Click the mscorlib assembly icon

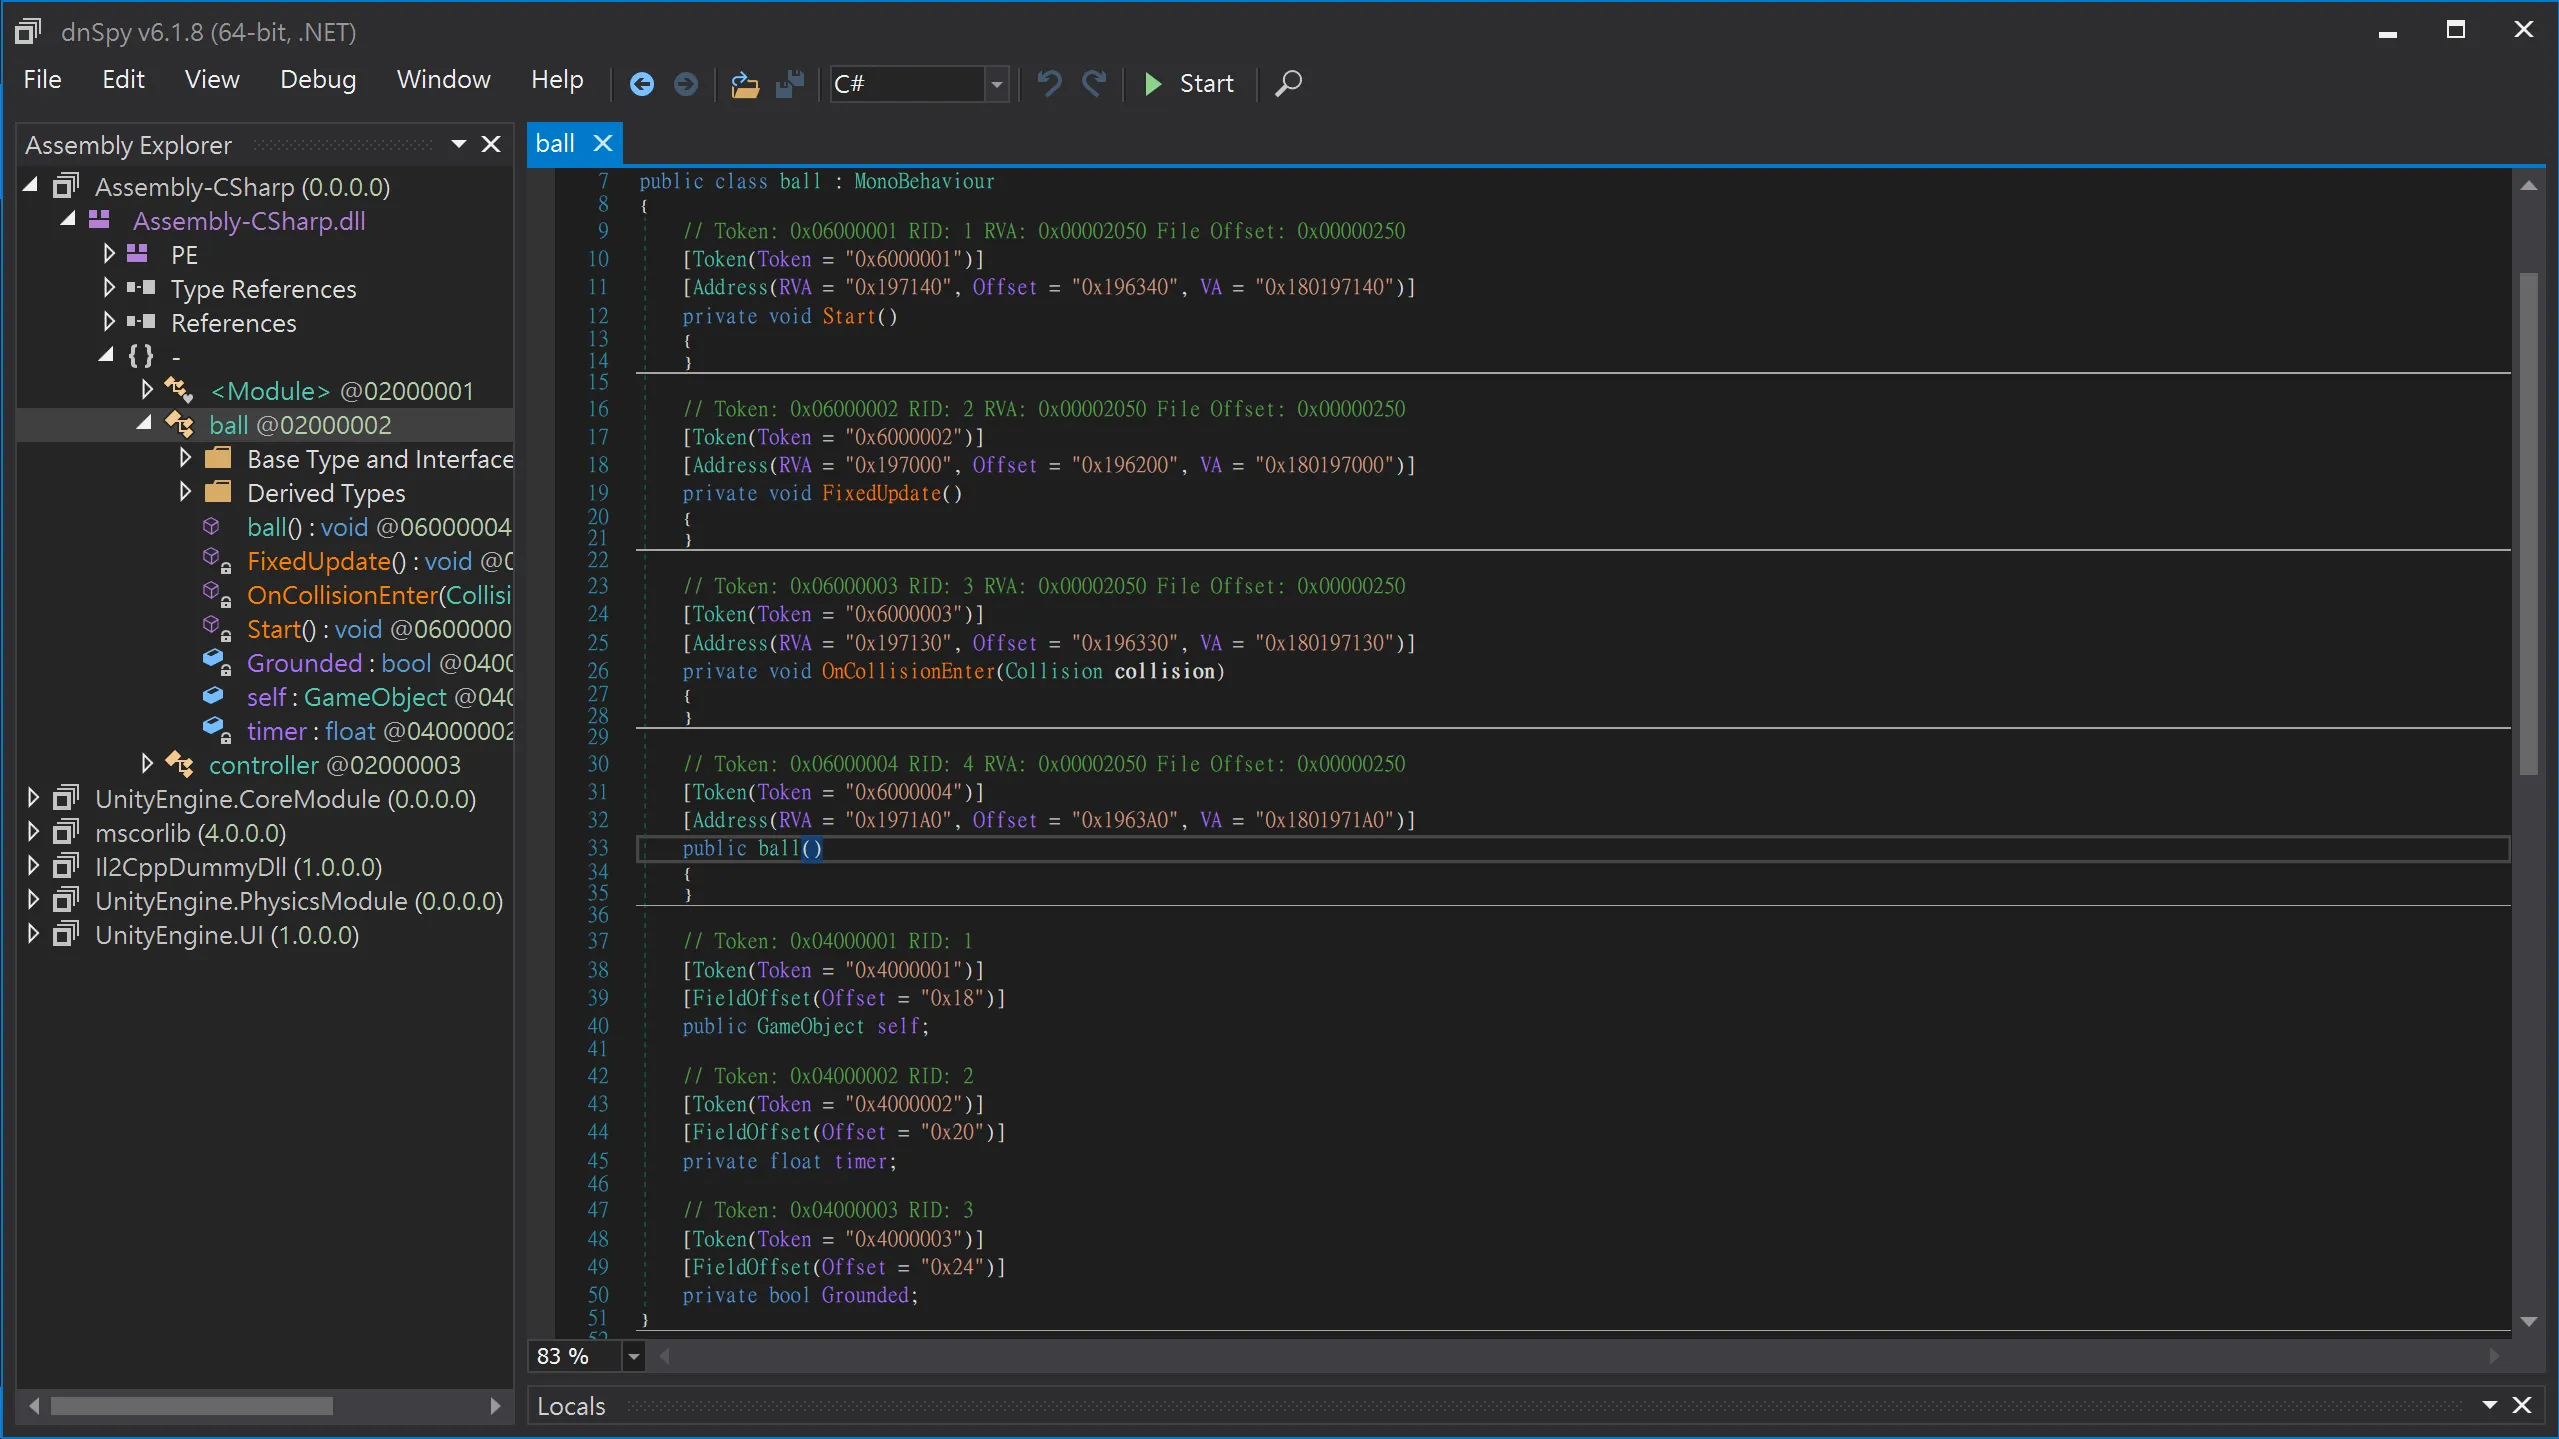(66, 832)
